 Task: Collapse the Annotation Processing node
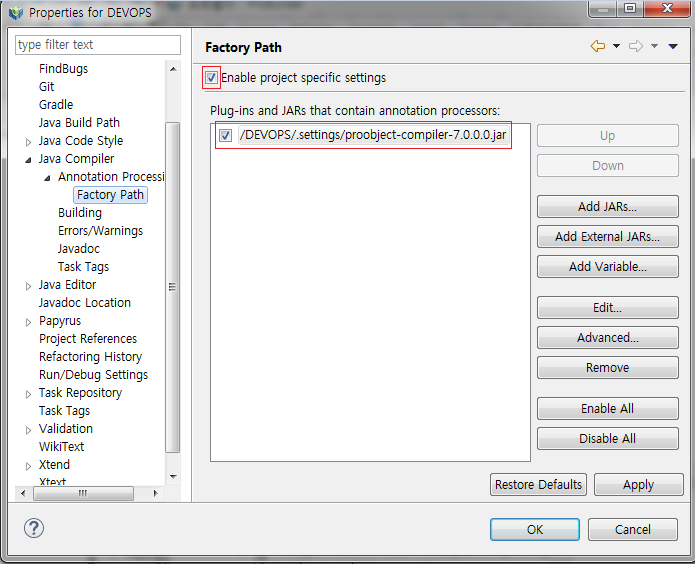coord(47,178)
